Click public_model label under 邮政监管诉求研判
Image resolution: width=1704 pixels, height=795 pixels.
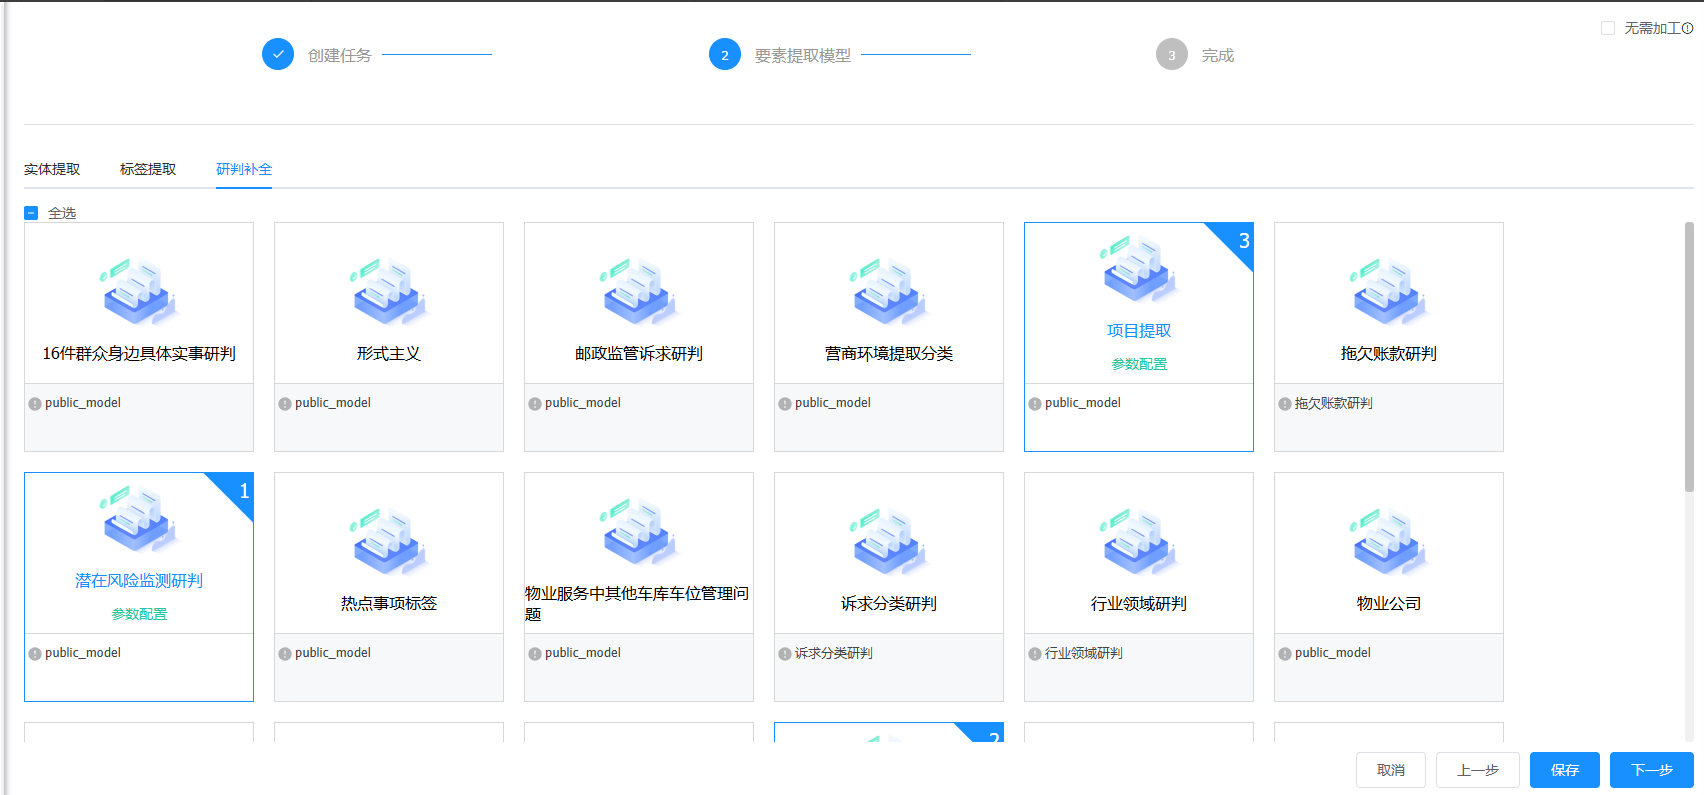tap(583, 403)
